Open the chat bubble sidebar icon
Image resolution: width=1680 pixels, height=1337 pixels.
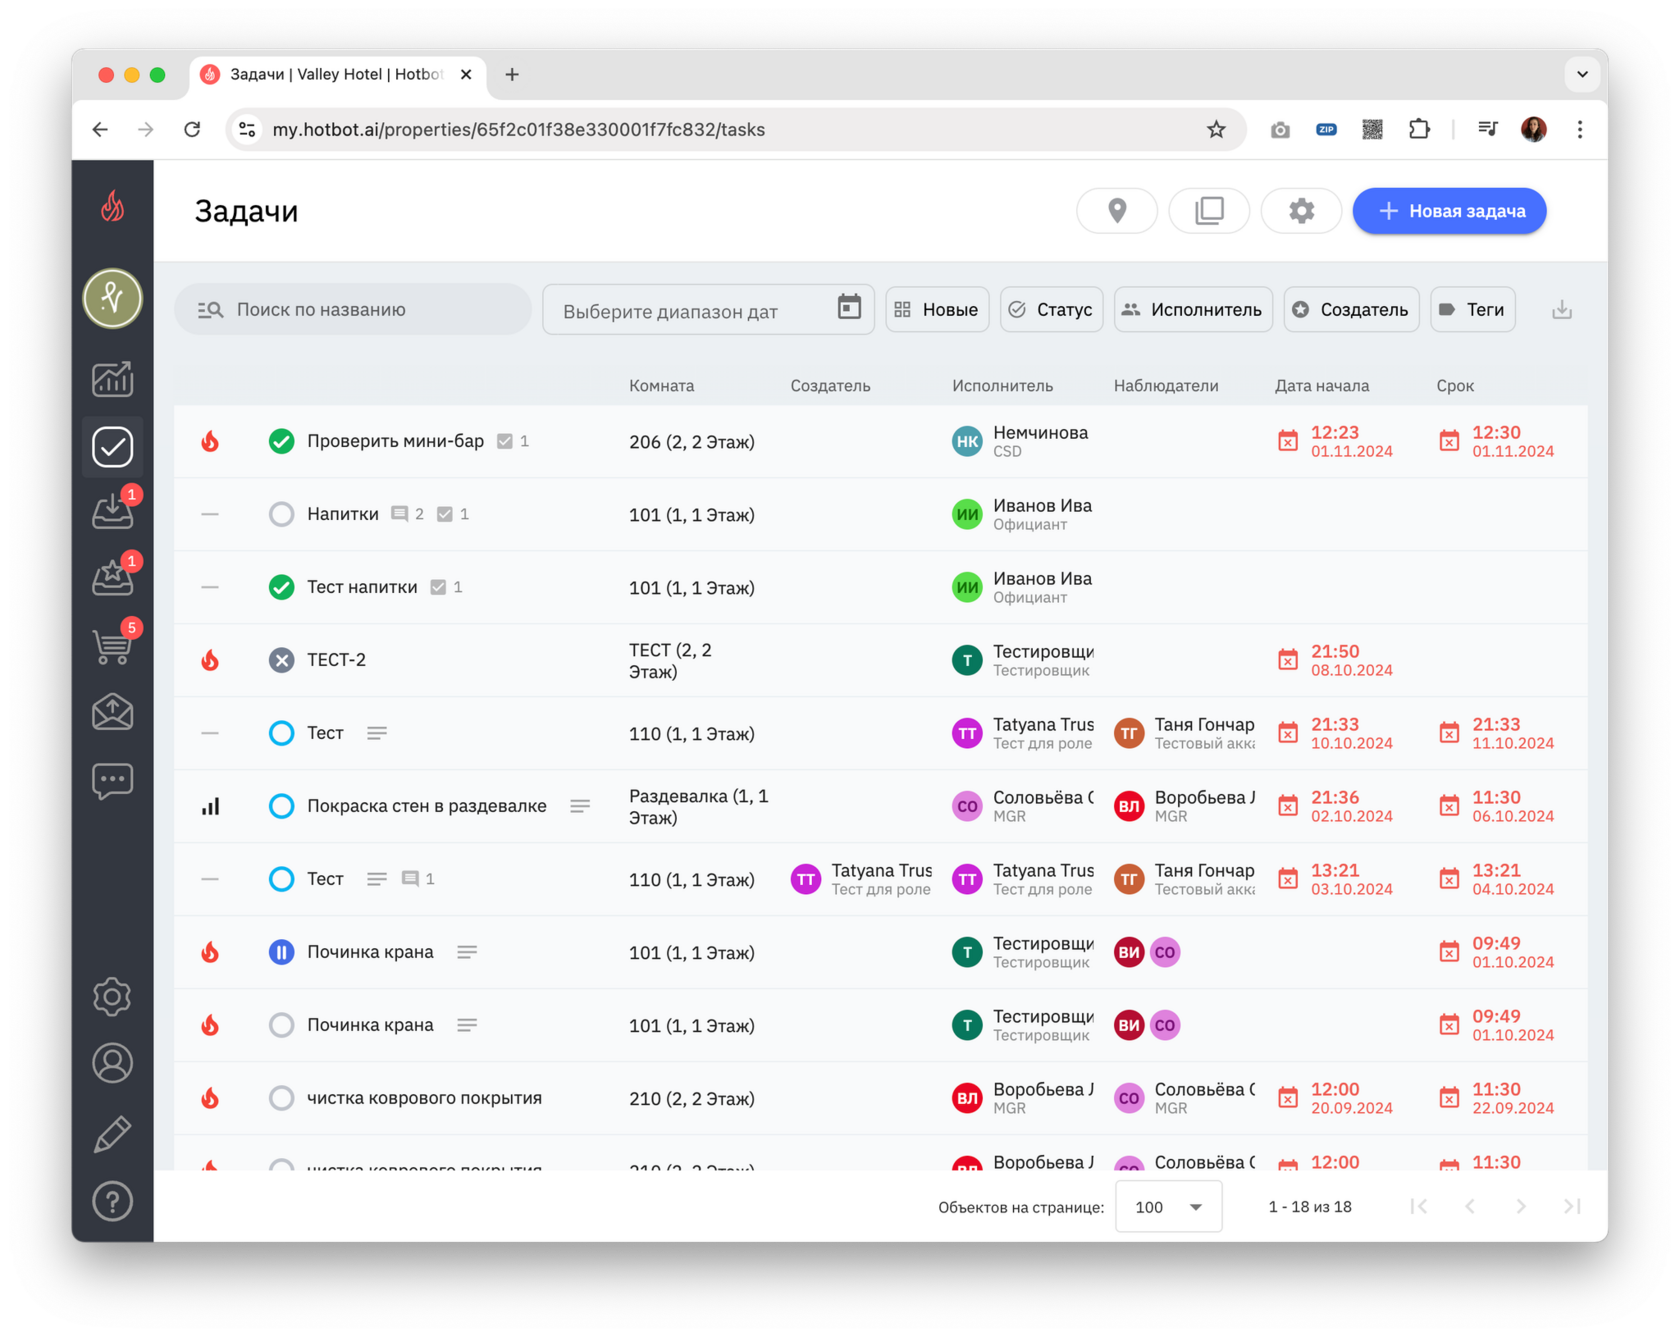(112, 780)
